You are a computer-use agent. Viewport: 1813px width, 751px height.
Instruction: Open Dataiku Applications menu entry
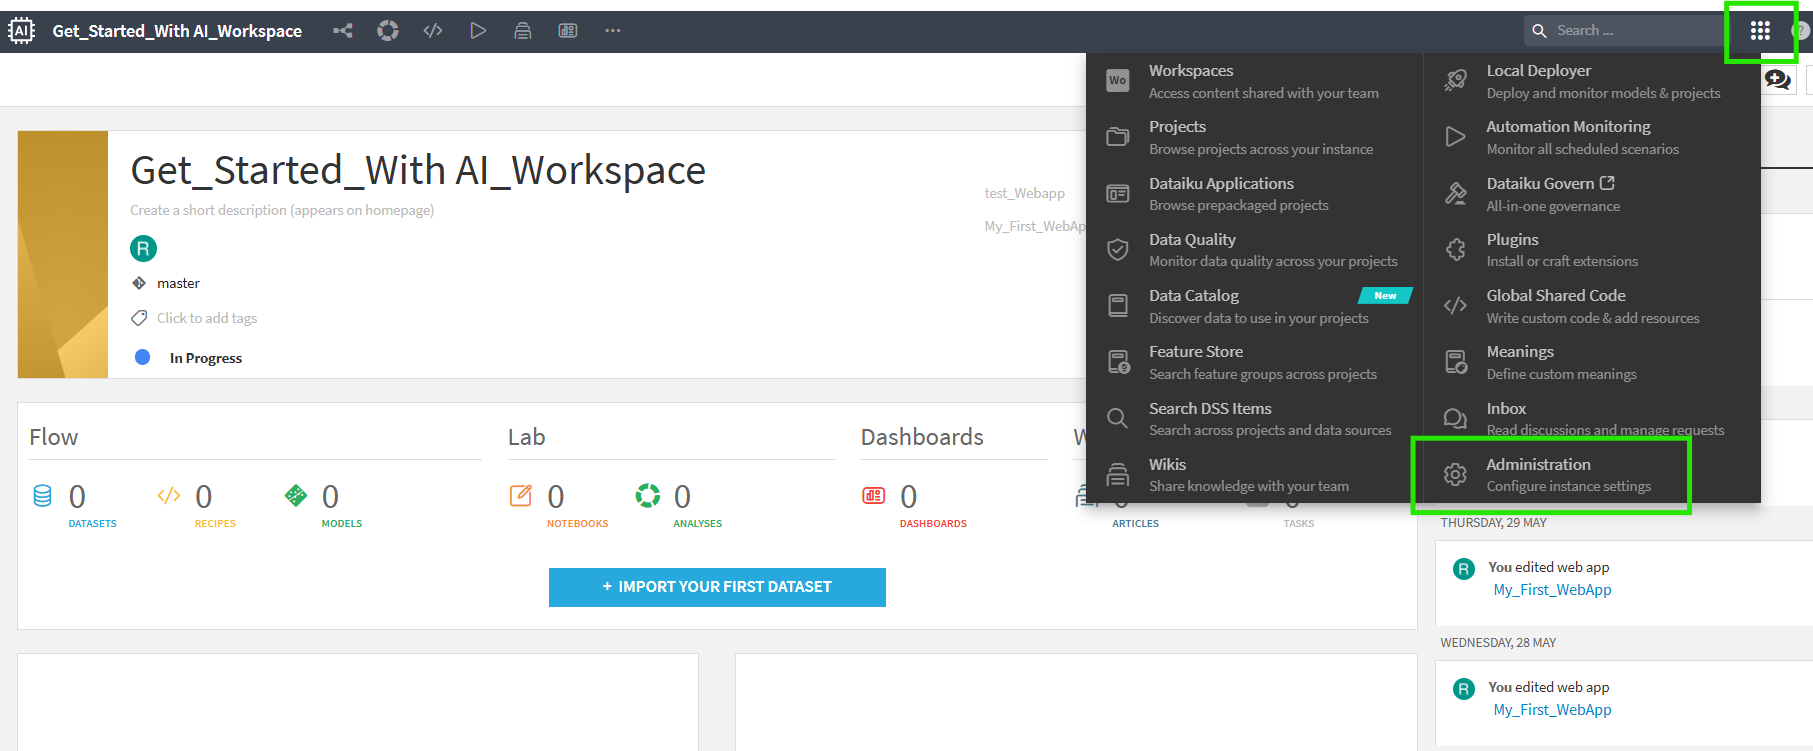click(x=1255, y=194)
